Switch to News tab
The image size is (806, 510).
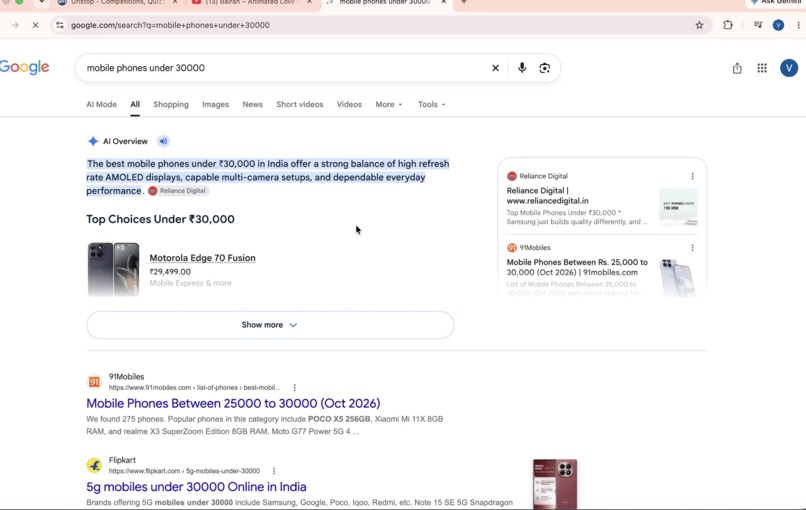pyautogui.click(x=252, y=104)
